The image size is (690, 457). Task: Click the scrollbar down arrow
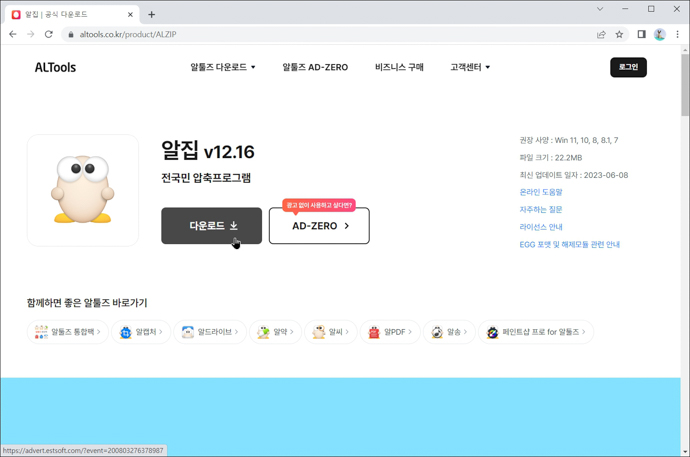[x=685, y=451]
